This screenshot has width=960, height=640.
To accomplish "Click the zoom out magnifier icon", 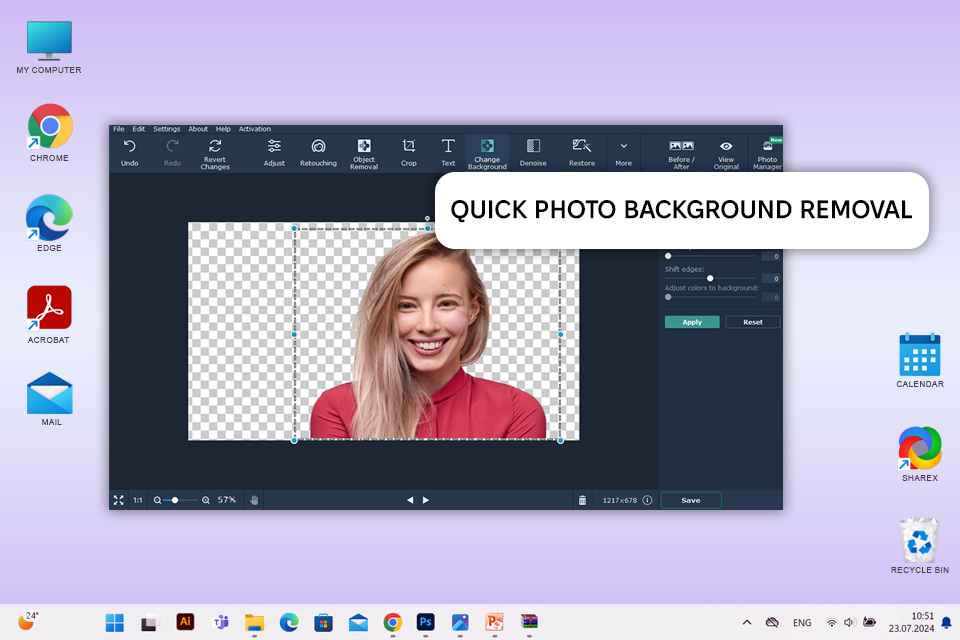I will (157, 500).
